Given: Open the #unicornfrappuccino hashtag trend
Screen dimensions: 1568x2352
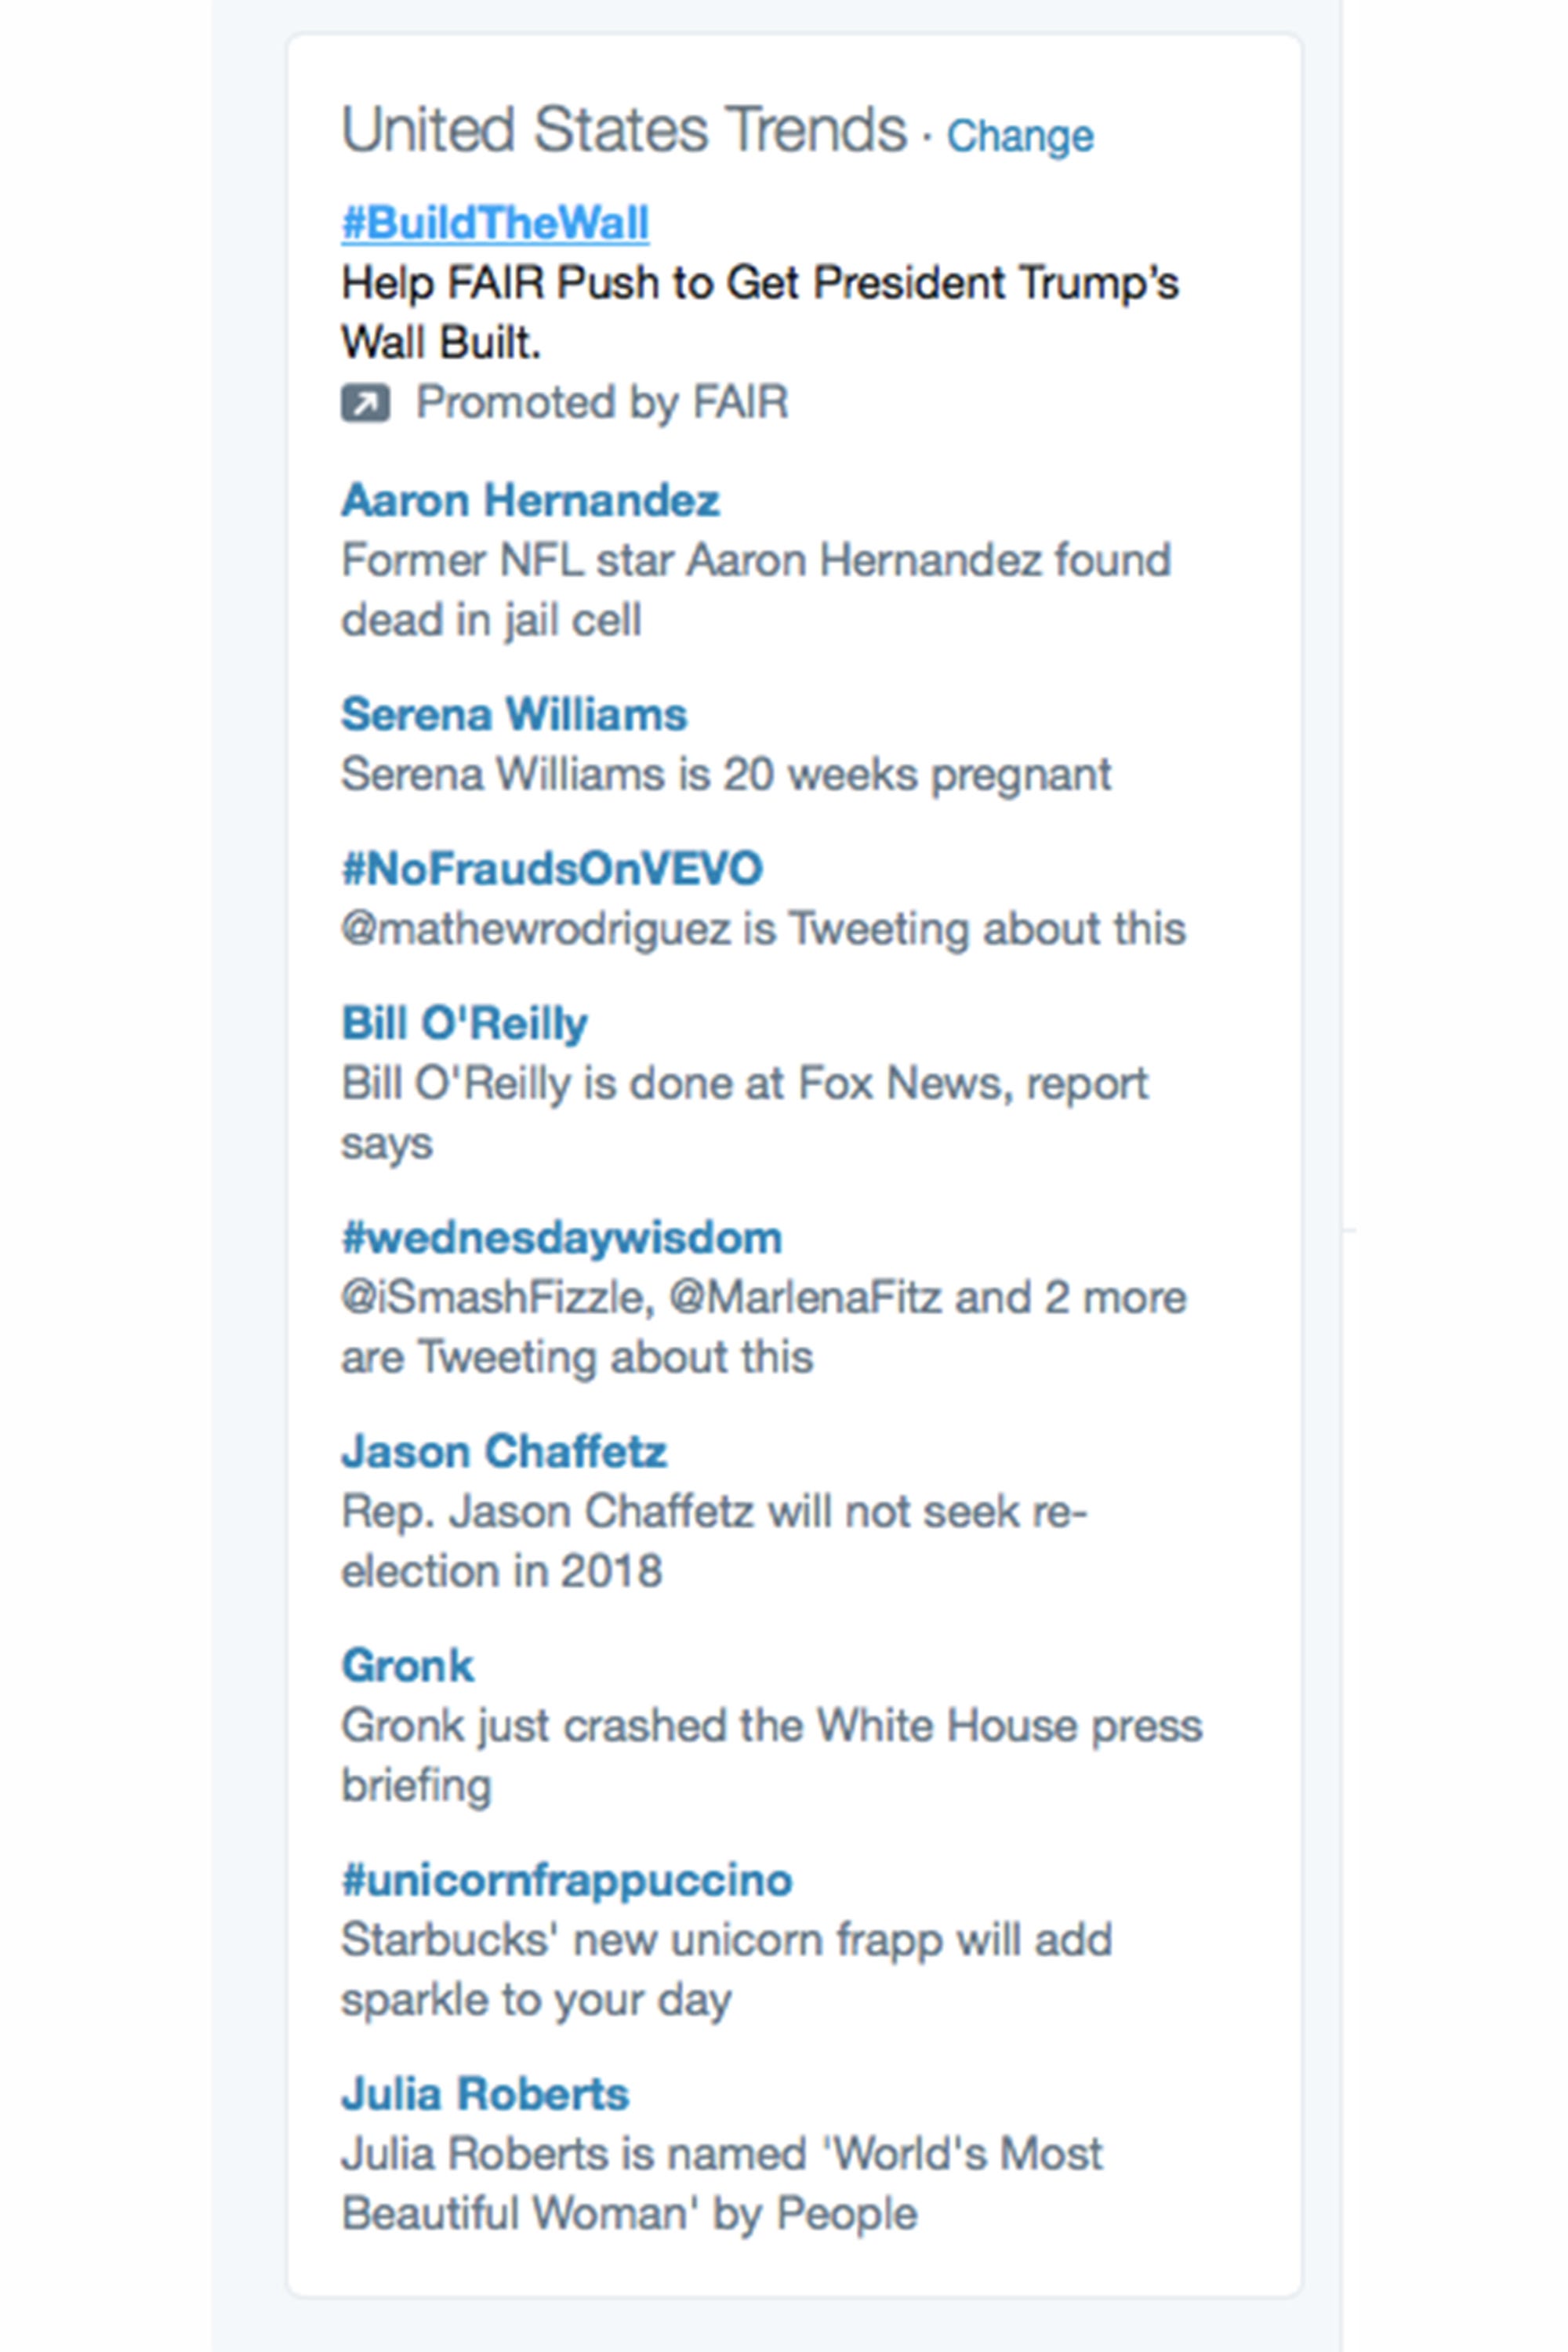Looking at the screenshot, I should 566,1880.
